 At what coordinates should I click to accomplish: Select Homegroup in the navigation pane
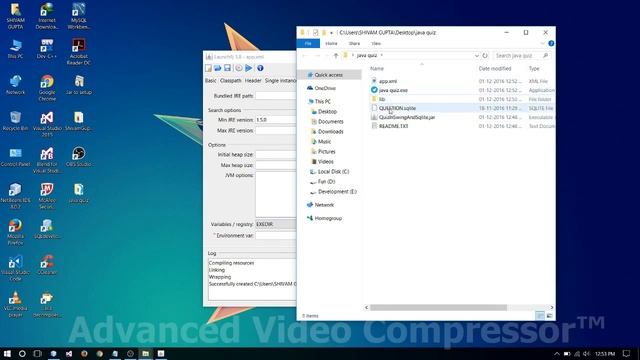328,218
